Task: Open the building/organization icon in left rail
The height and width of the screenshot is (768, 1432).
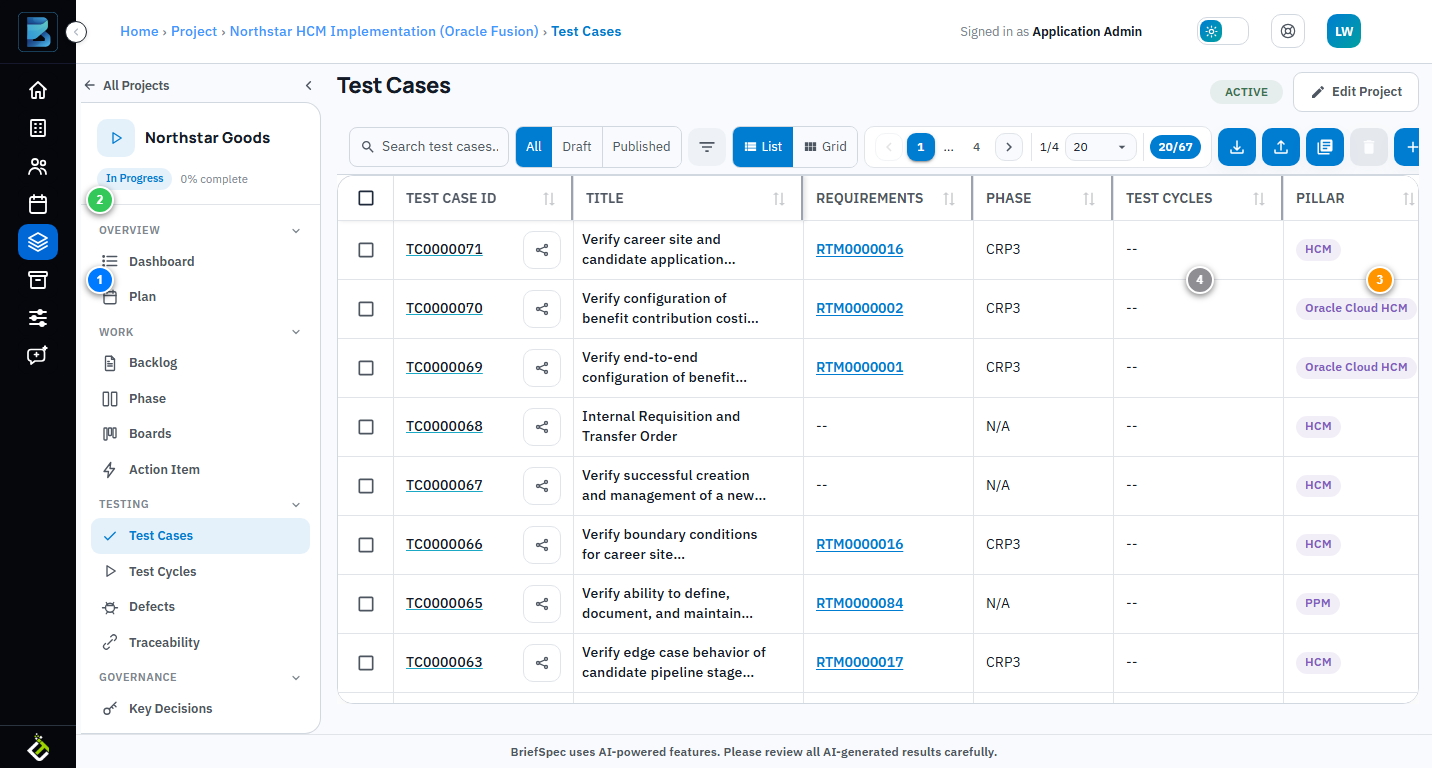Action: pos(38,128)
